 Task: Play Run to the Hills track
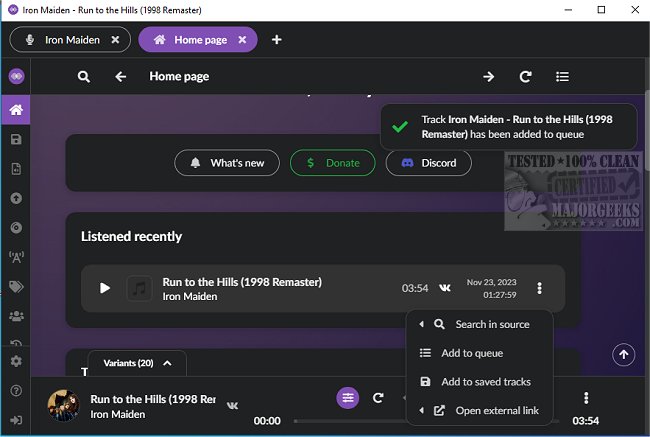click(105, 288)
